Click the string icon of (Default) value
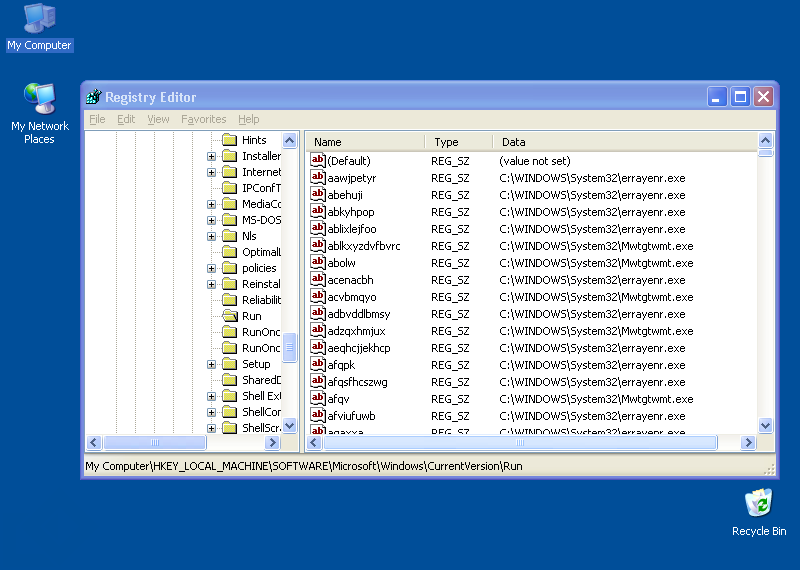The height and width of the screenshot is (570, 800). (x=318, y=160)
